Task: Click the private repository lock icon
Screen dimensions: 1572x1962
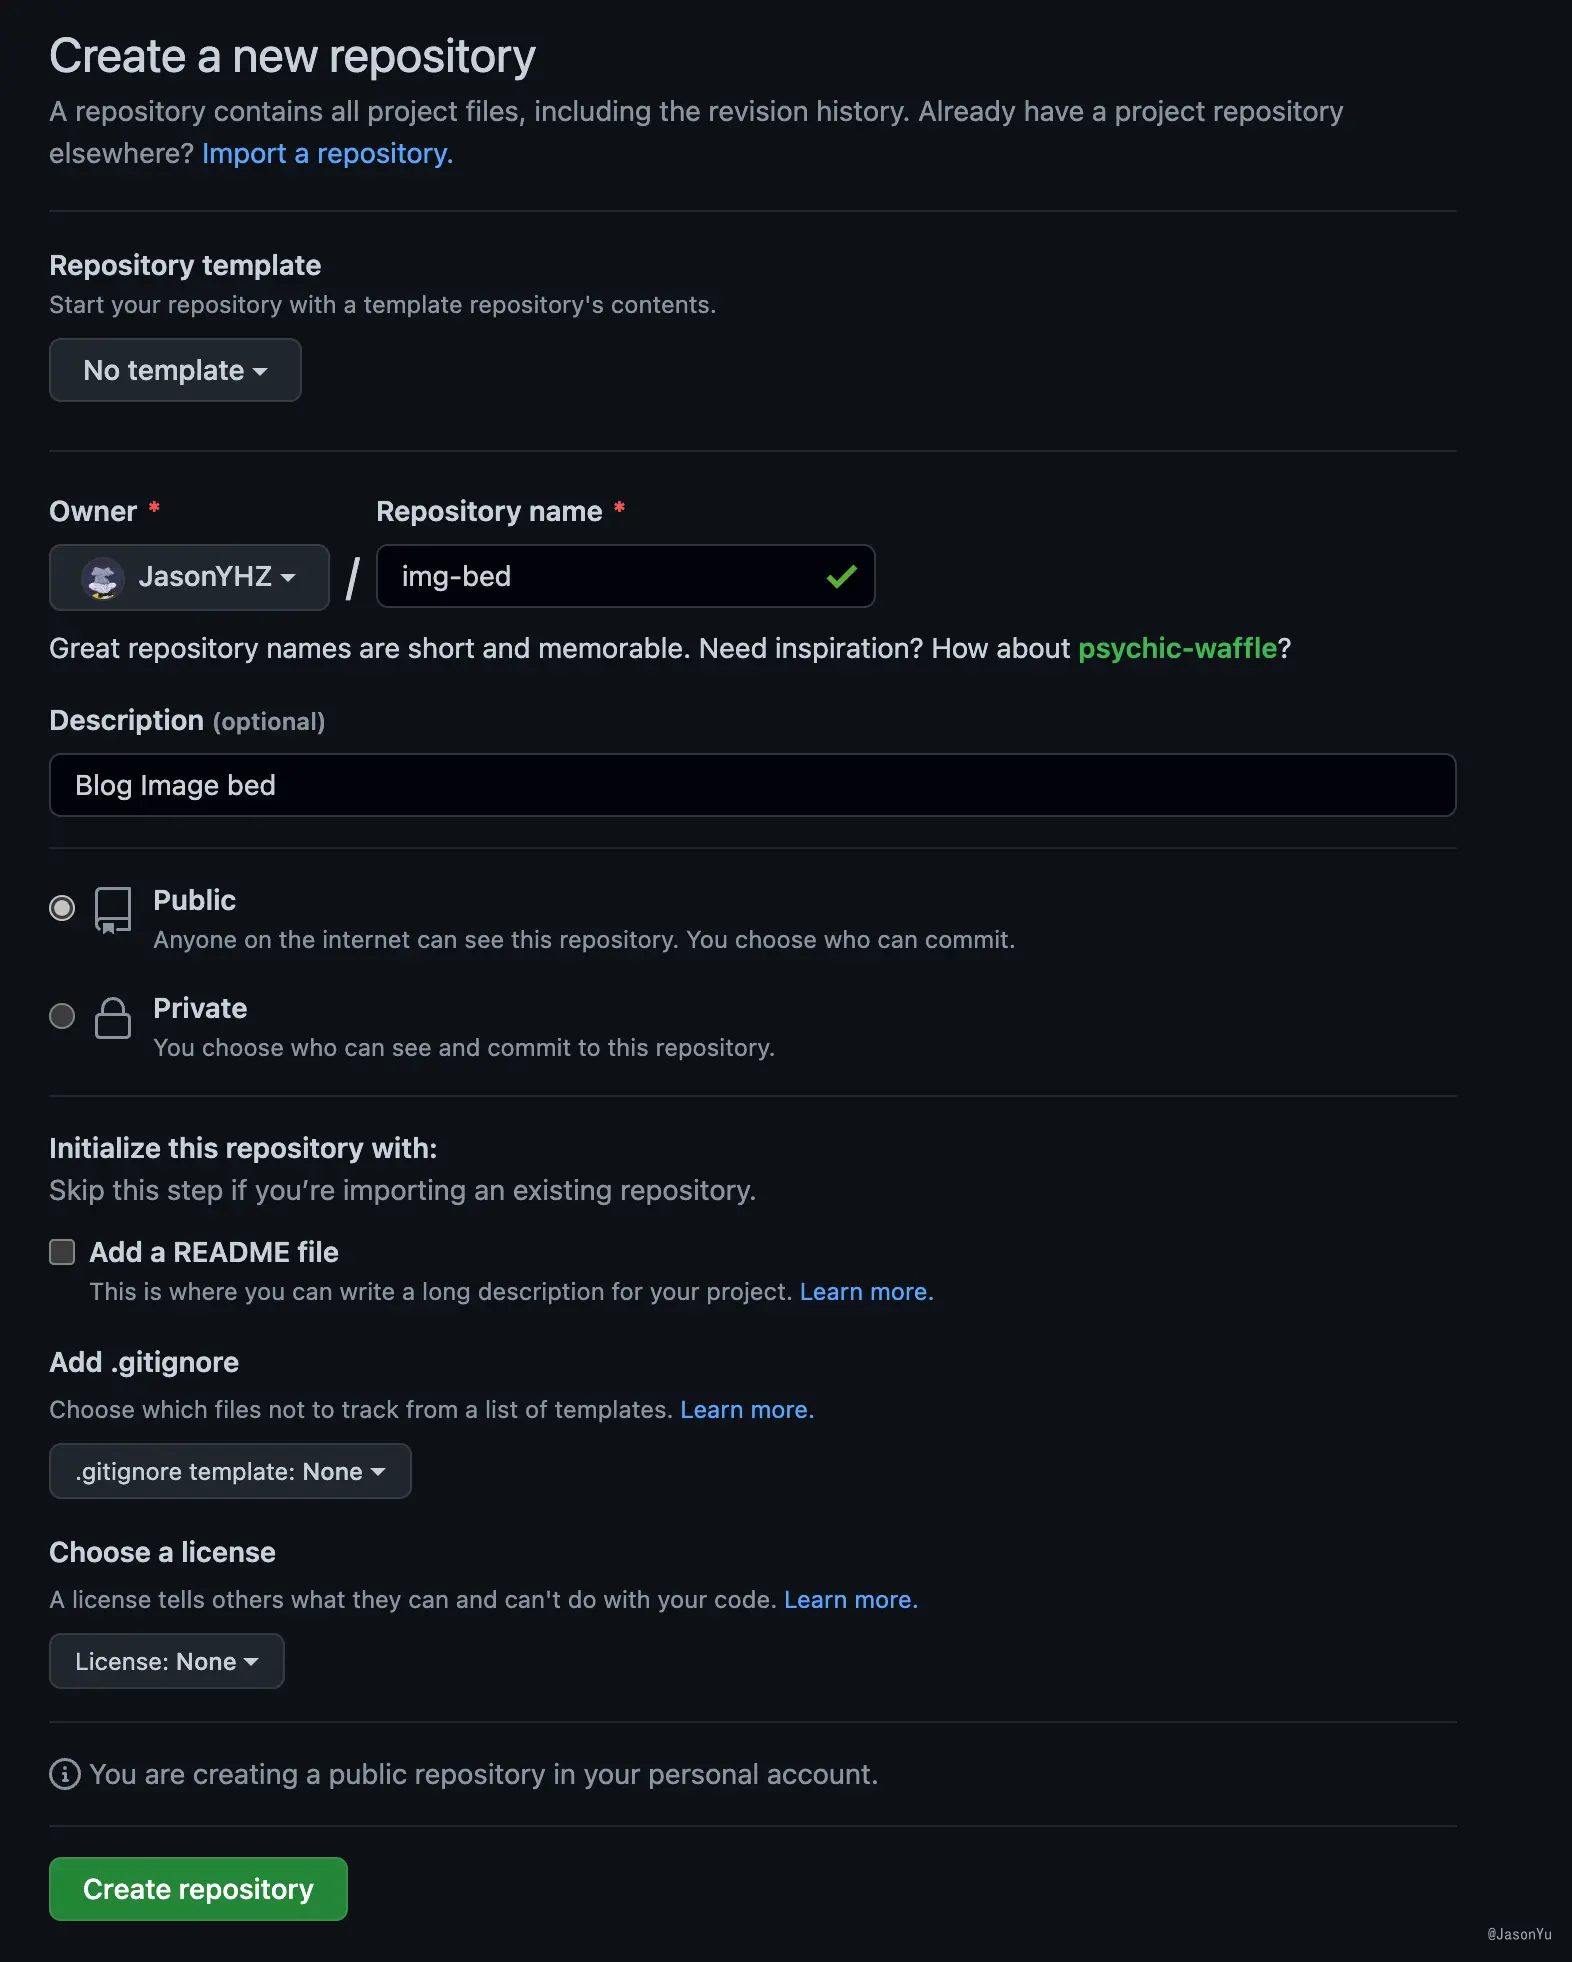Action: tap(113, 1018)
